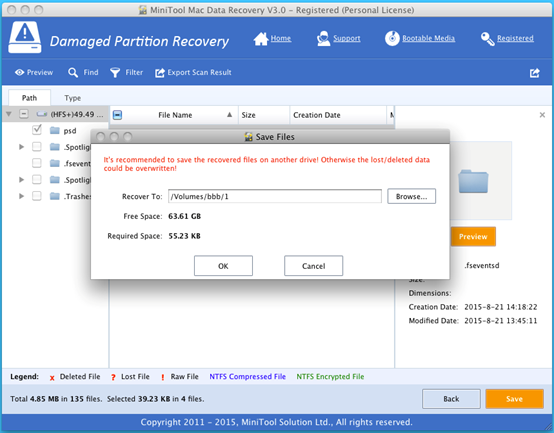The width and height of the screenshot is (554, 433).
Task: Click the .Trashes folder icon
Action: click(x=54, y=196)
